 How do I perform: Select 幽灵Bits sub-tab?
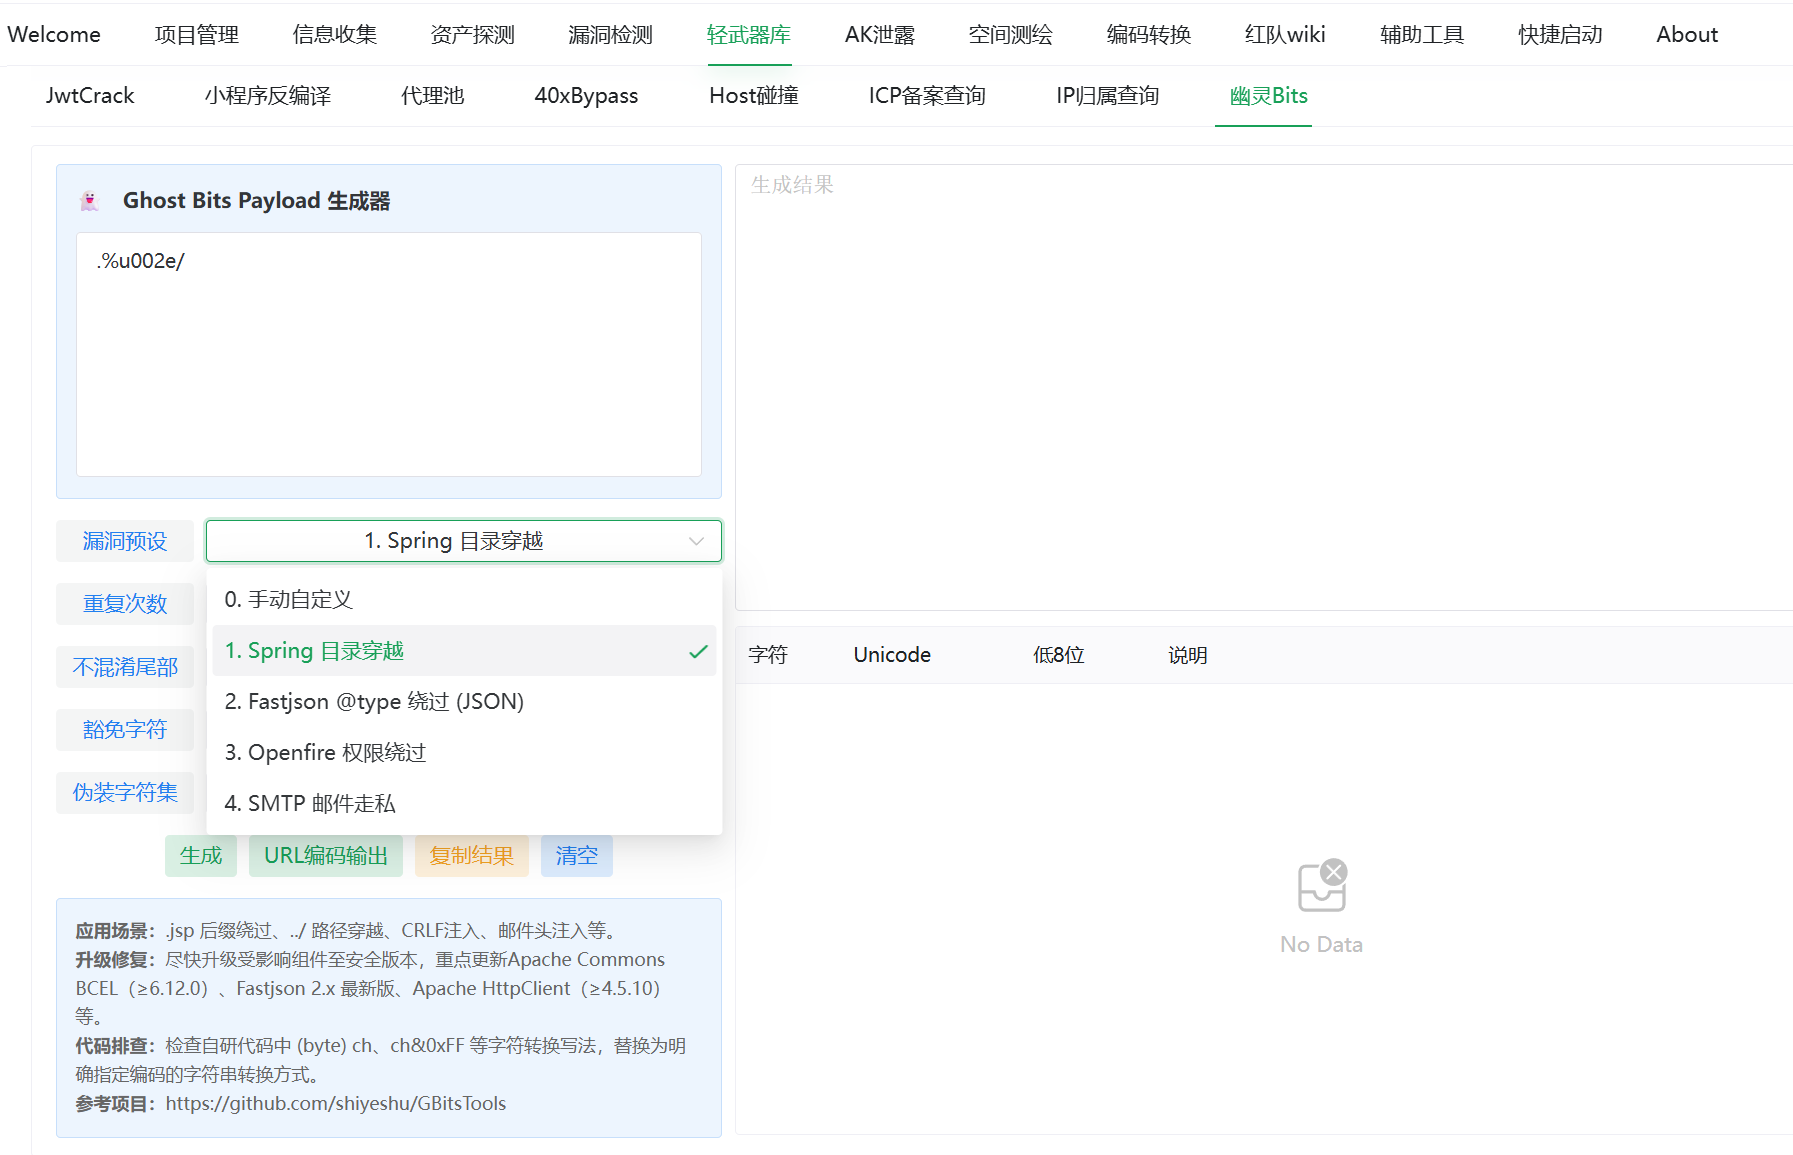pos(1269,96)
